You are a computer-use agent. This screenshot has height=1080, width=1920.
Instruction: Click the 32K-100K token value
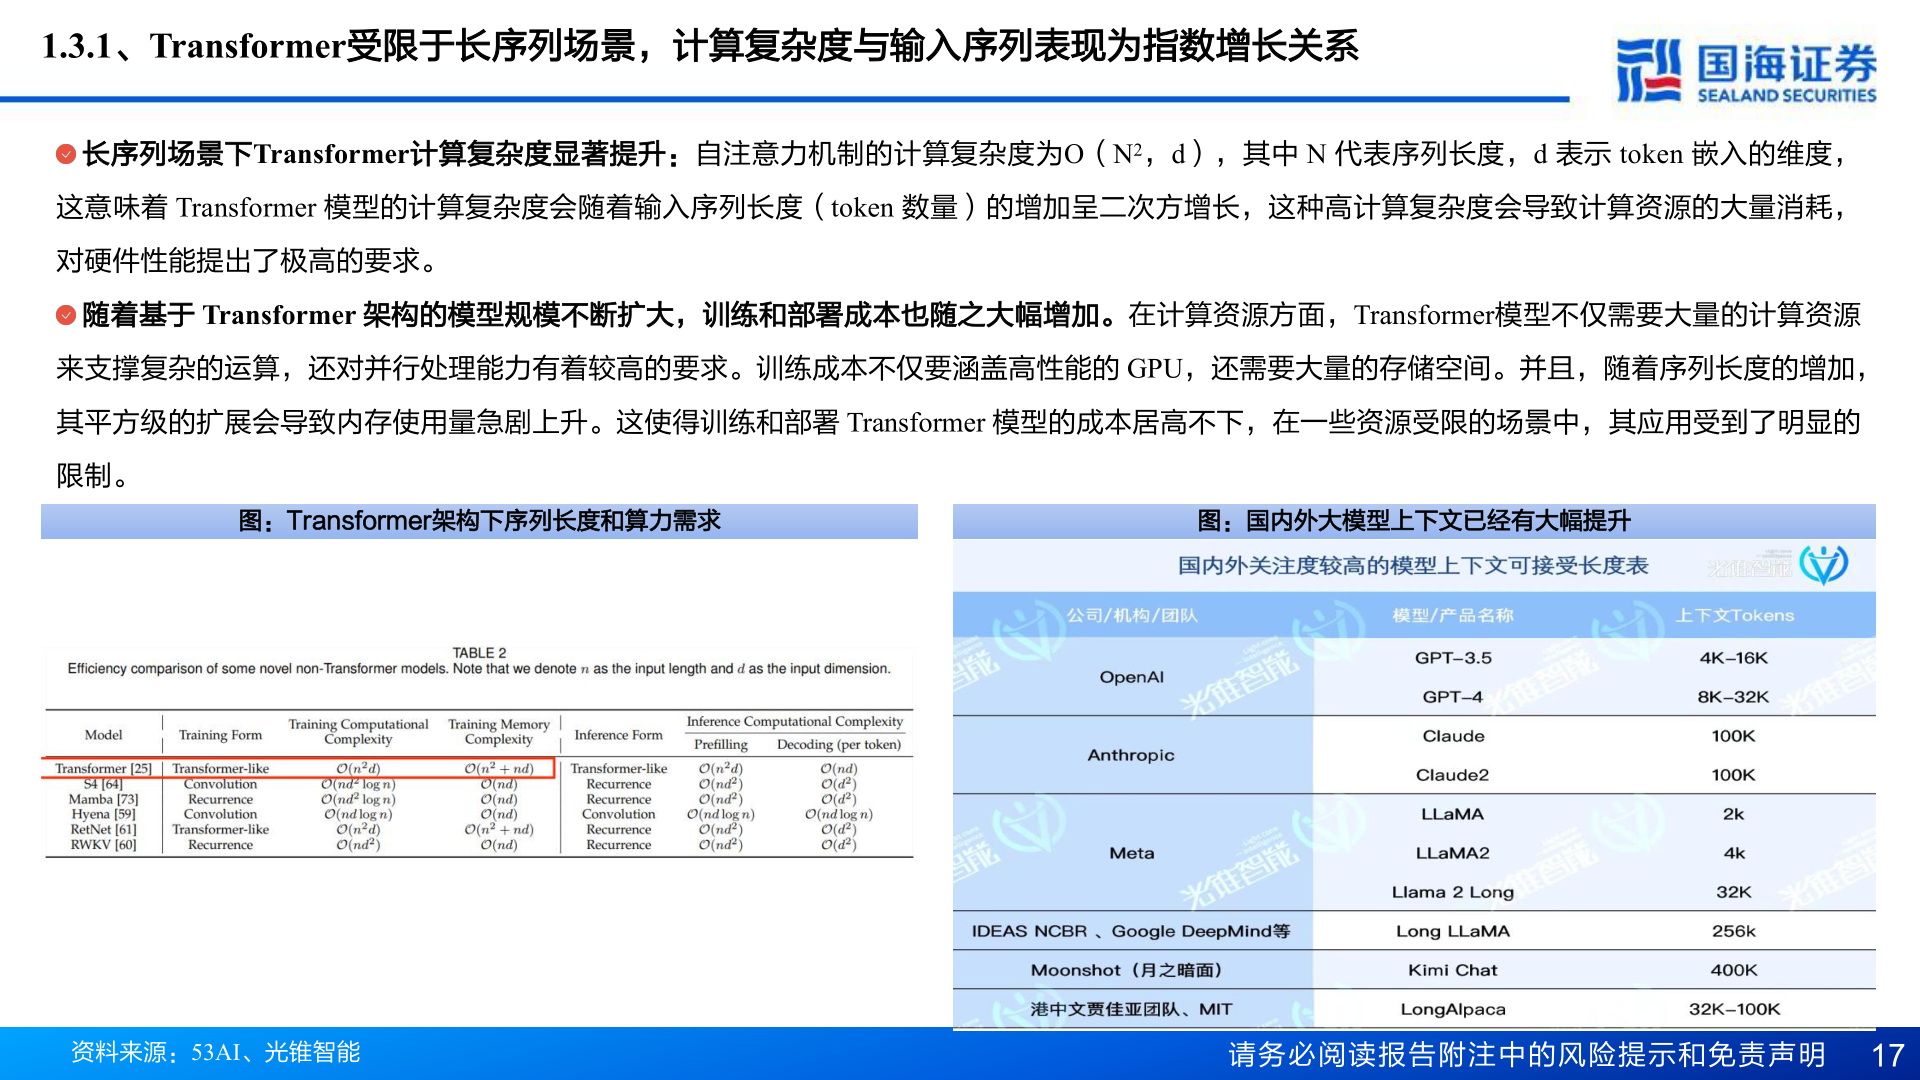click(1734, 1009)
